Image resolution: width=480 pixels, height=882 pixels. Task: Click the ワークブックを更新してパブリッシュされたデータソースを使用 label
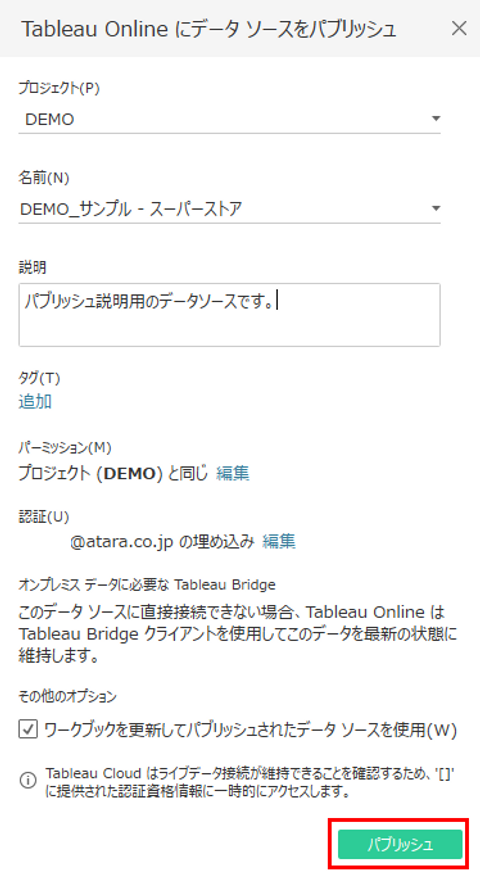click(250, 730)
